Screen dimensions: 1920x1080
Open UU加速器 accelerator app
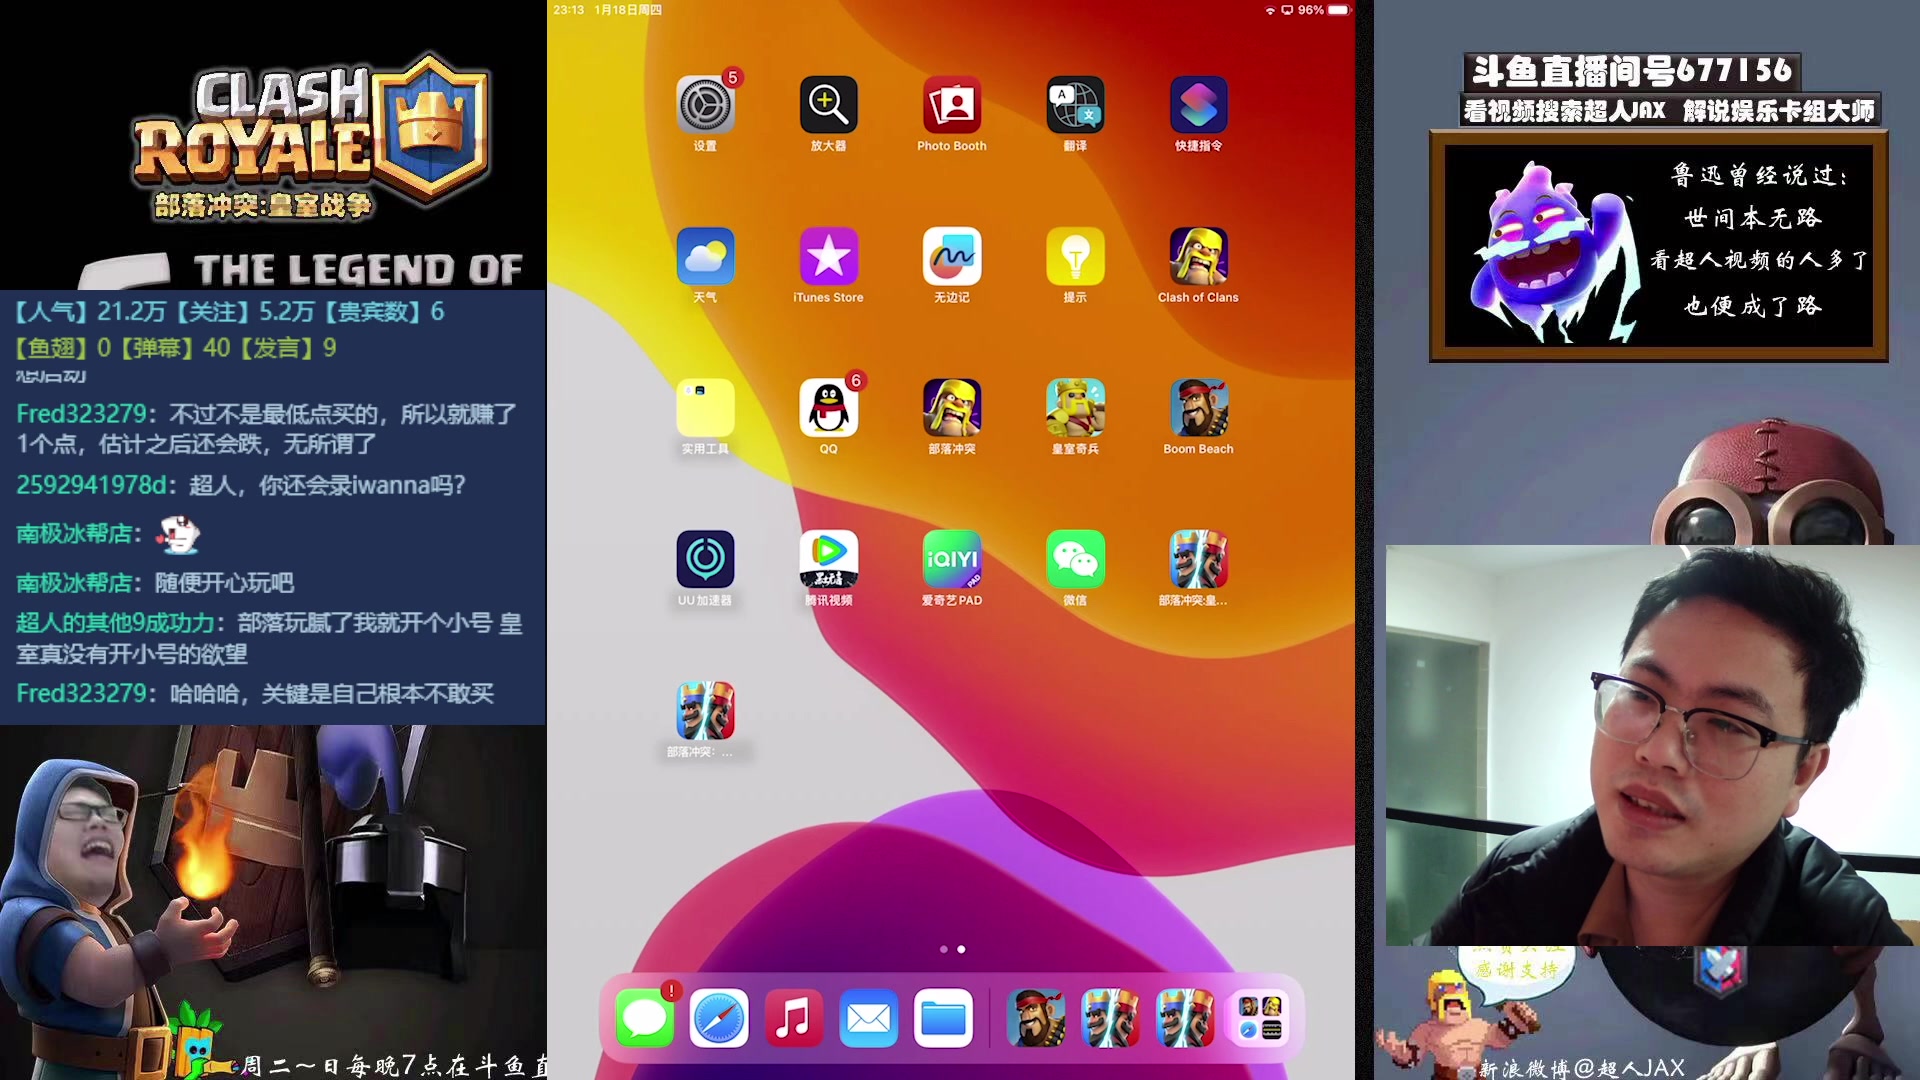point(705,560)
